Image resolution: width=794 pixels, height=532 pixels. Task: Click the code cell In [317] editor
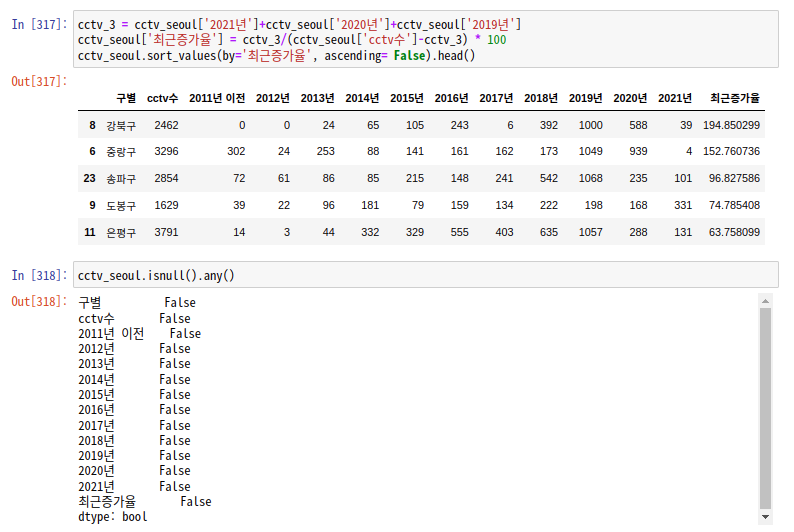[425, 39]
